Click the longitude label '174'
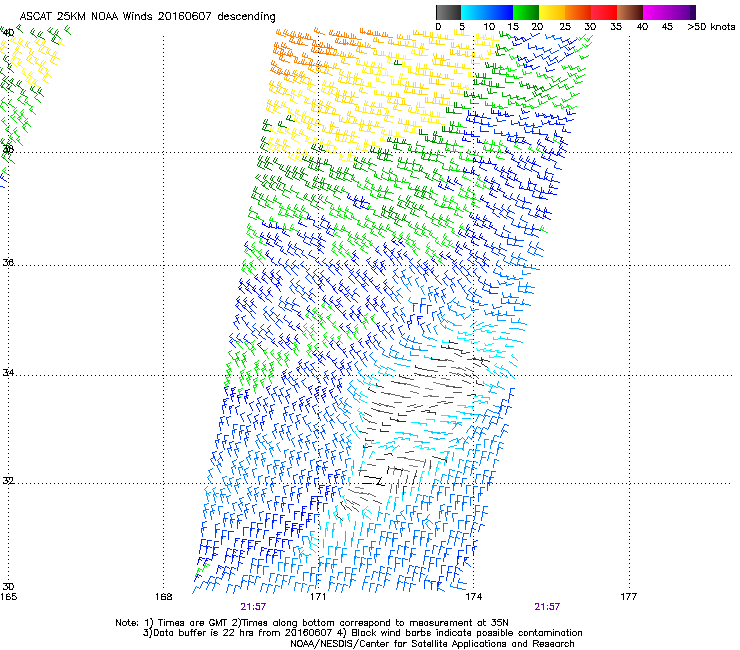Screen dimensions: 740x650 474,597
